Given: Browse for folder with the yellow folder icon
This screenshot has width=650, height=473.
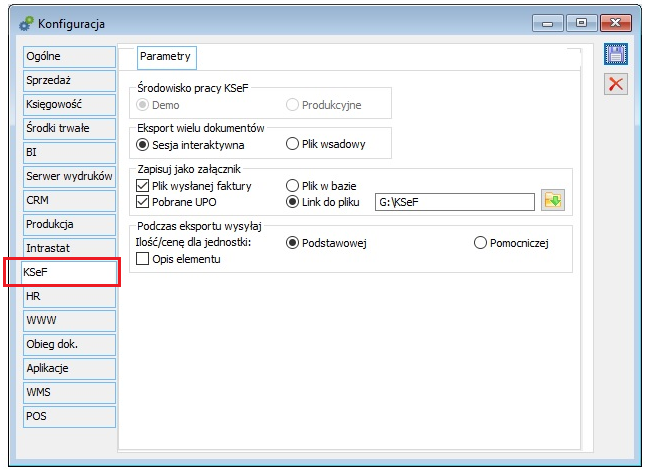Looking at the screenshot, I should pos(553,201).
